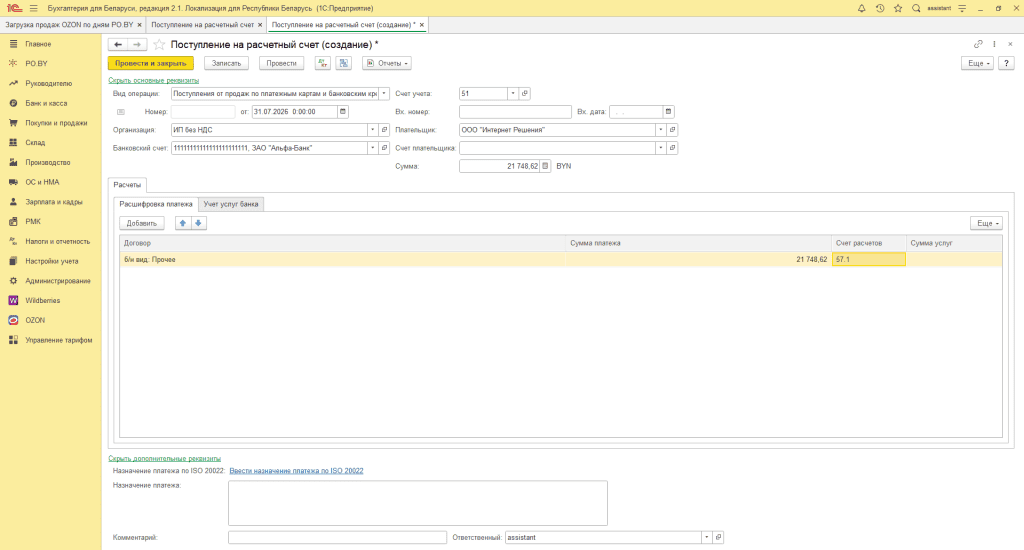Click number mode icon beside Номер
Viewport: 1024px width, 550px height.
point(121,112)
